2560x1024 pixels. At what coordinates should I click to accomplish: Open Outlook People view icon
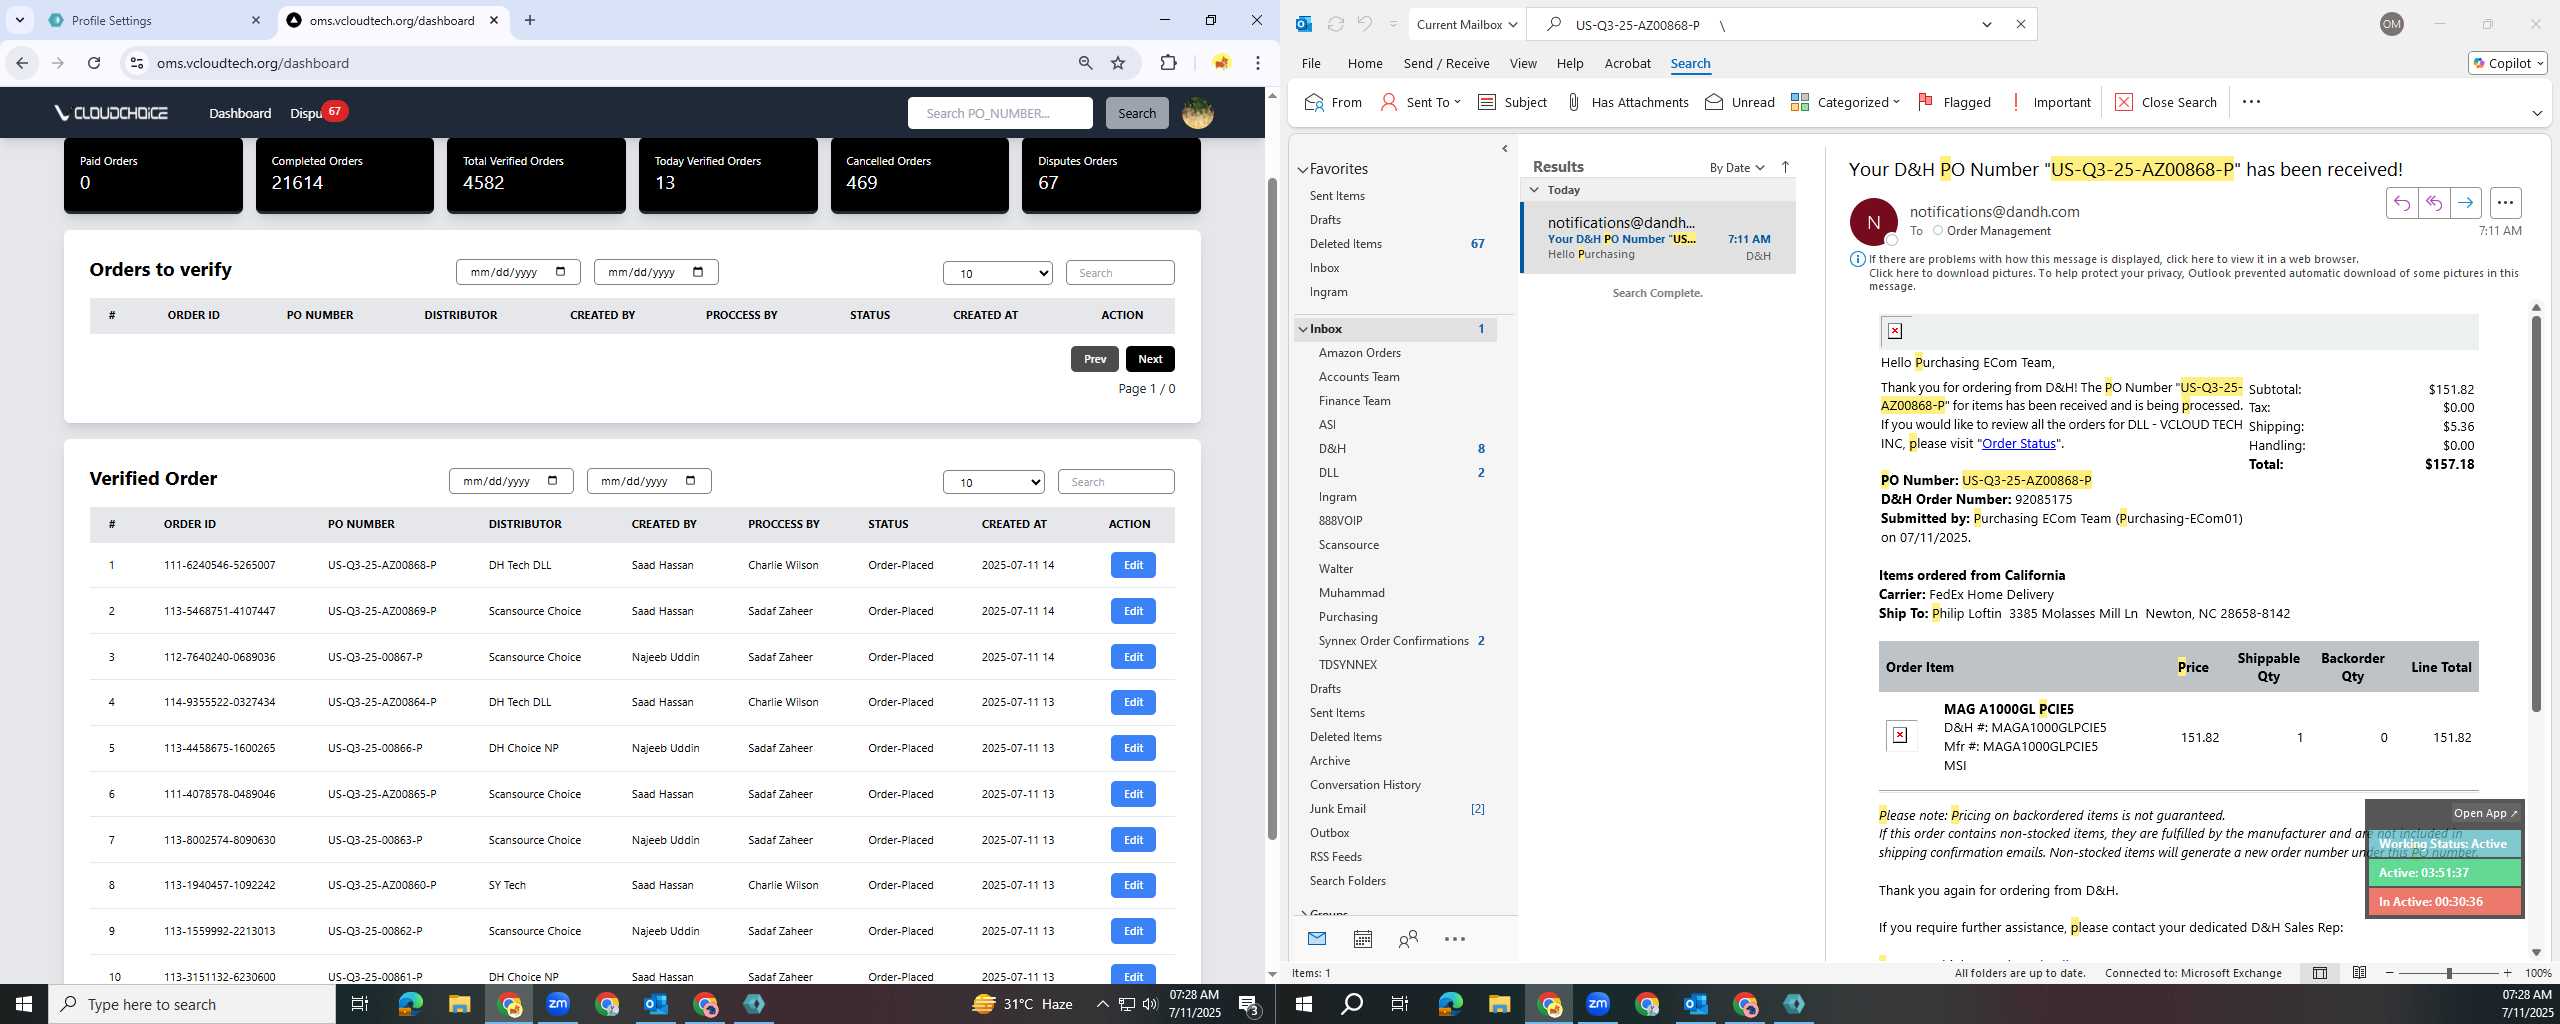coord(1408,939)
